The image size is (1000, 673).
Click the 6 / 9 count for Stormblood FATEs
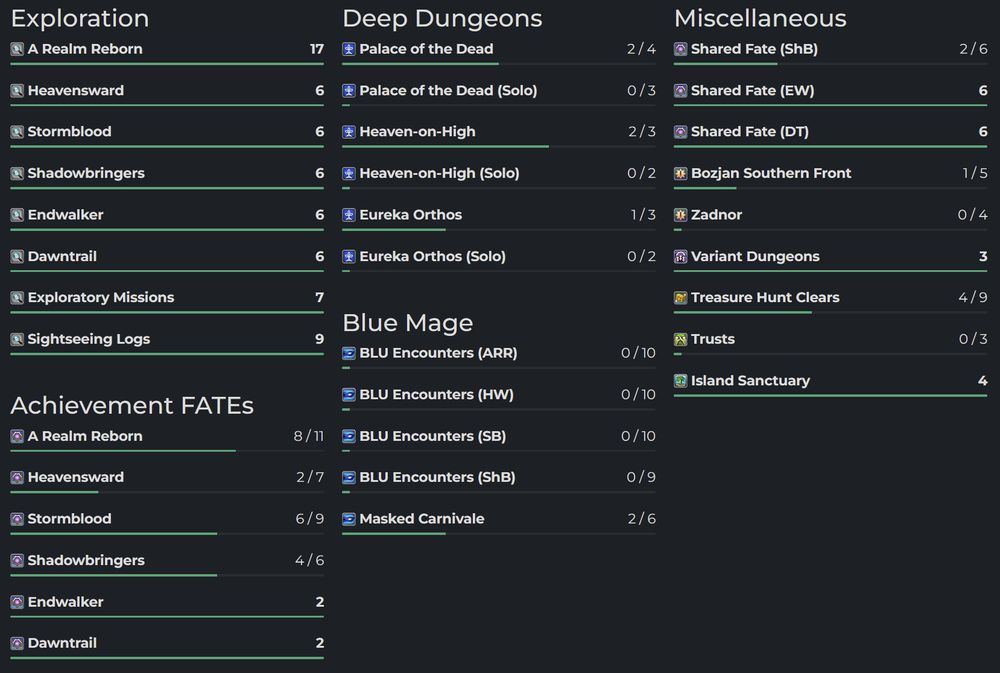(309, 519)
